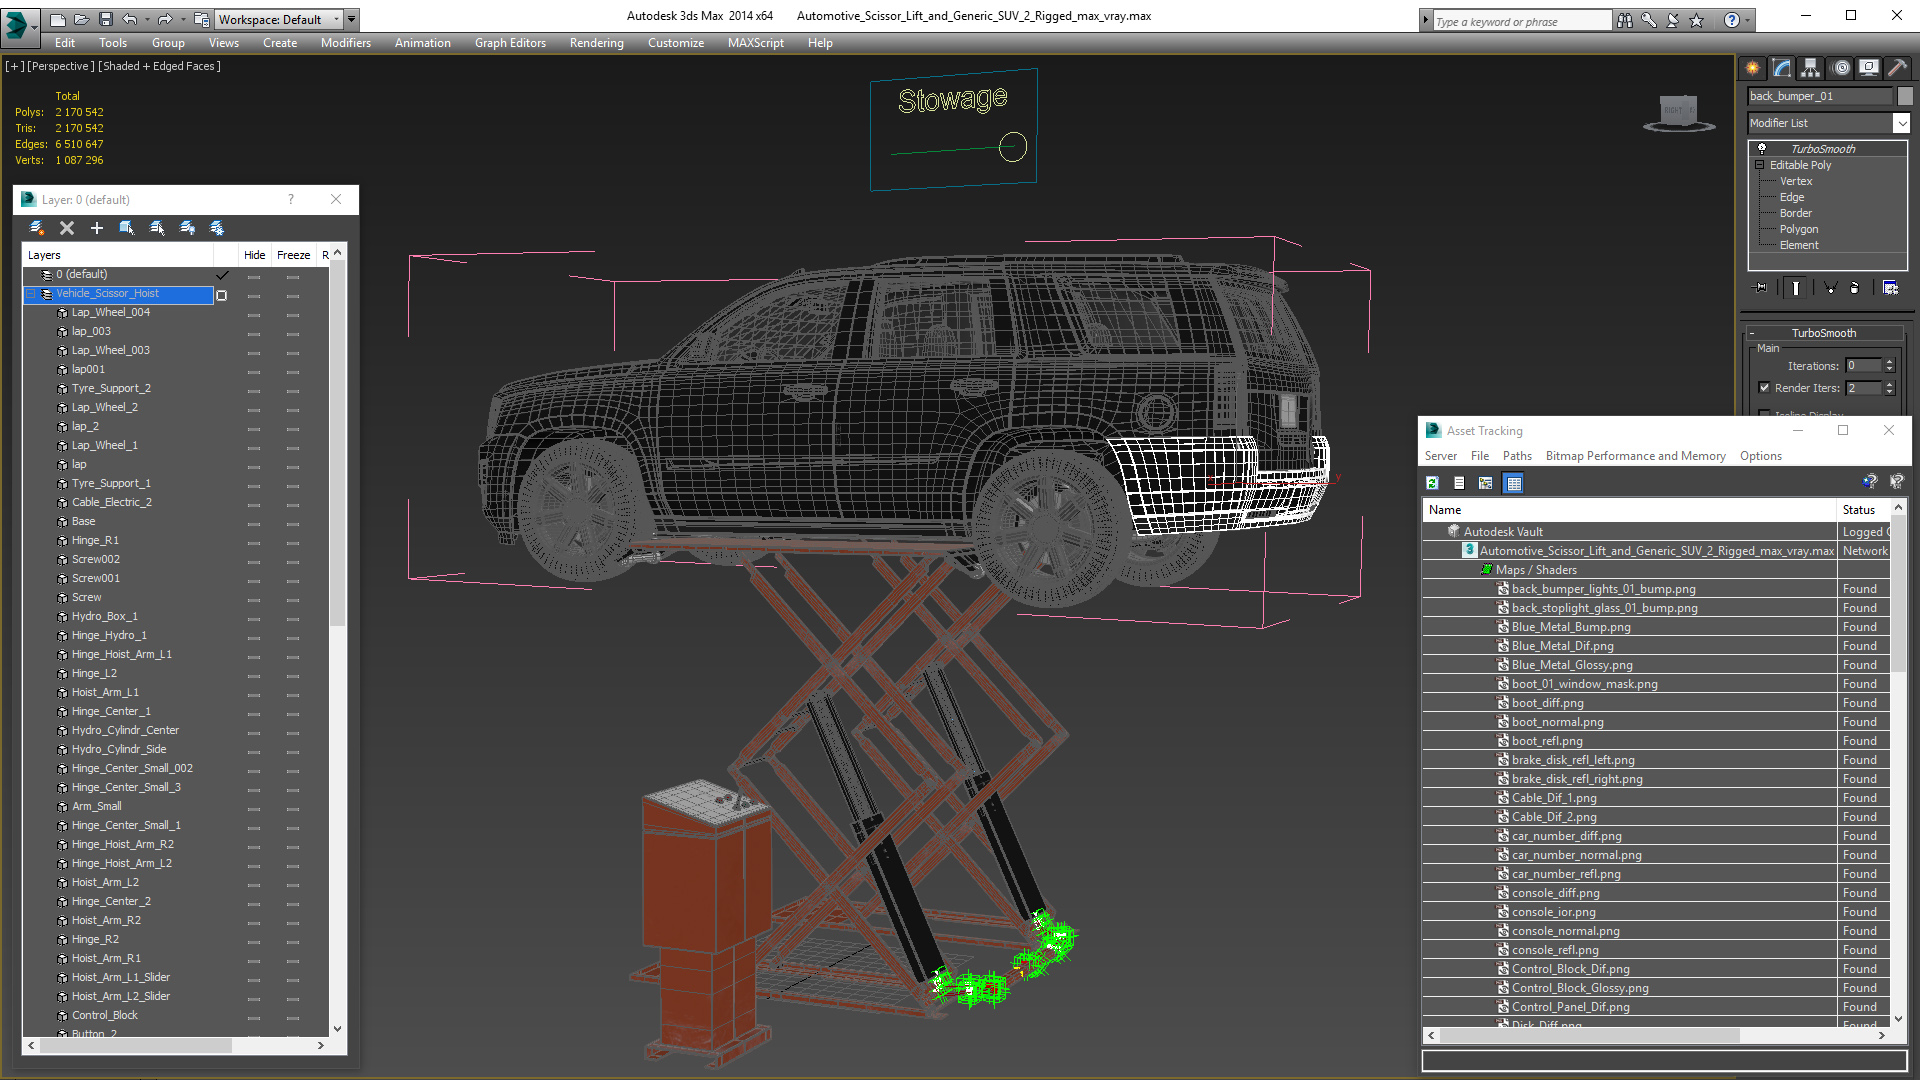Toggle Freeze for Lap_Wheel_004 layer row

(293, 315)
